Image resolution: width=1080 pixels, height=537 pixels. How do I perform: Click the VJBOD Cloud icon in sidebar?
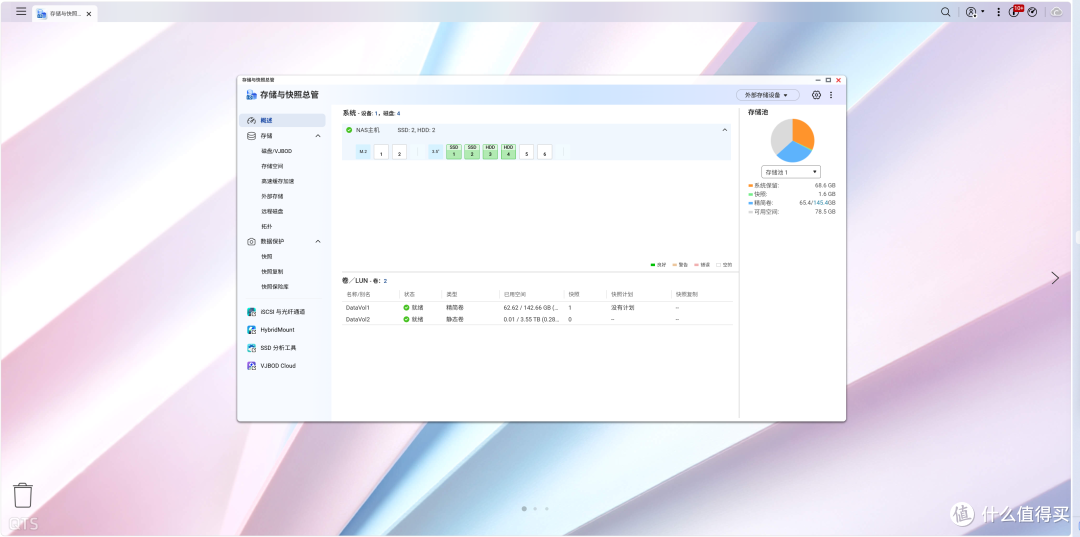pyautogui.click(x=251, y=366)
